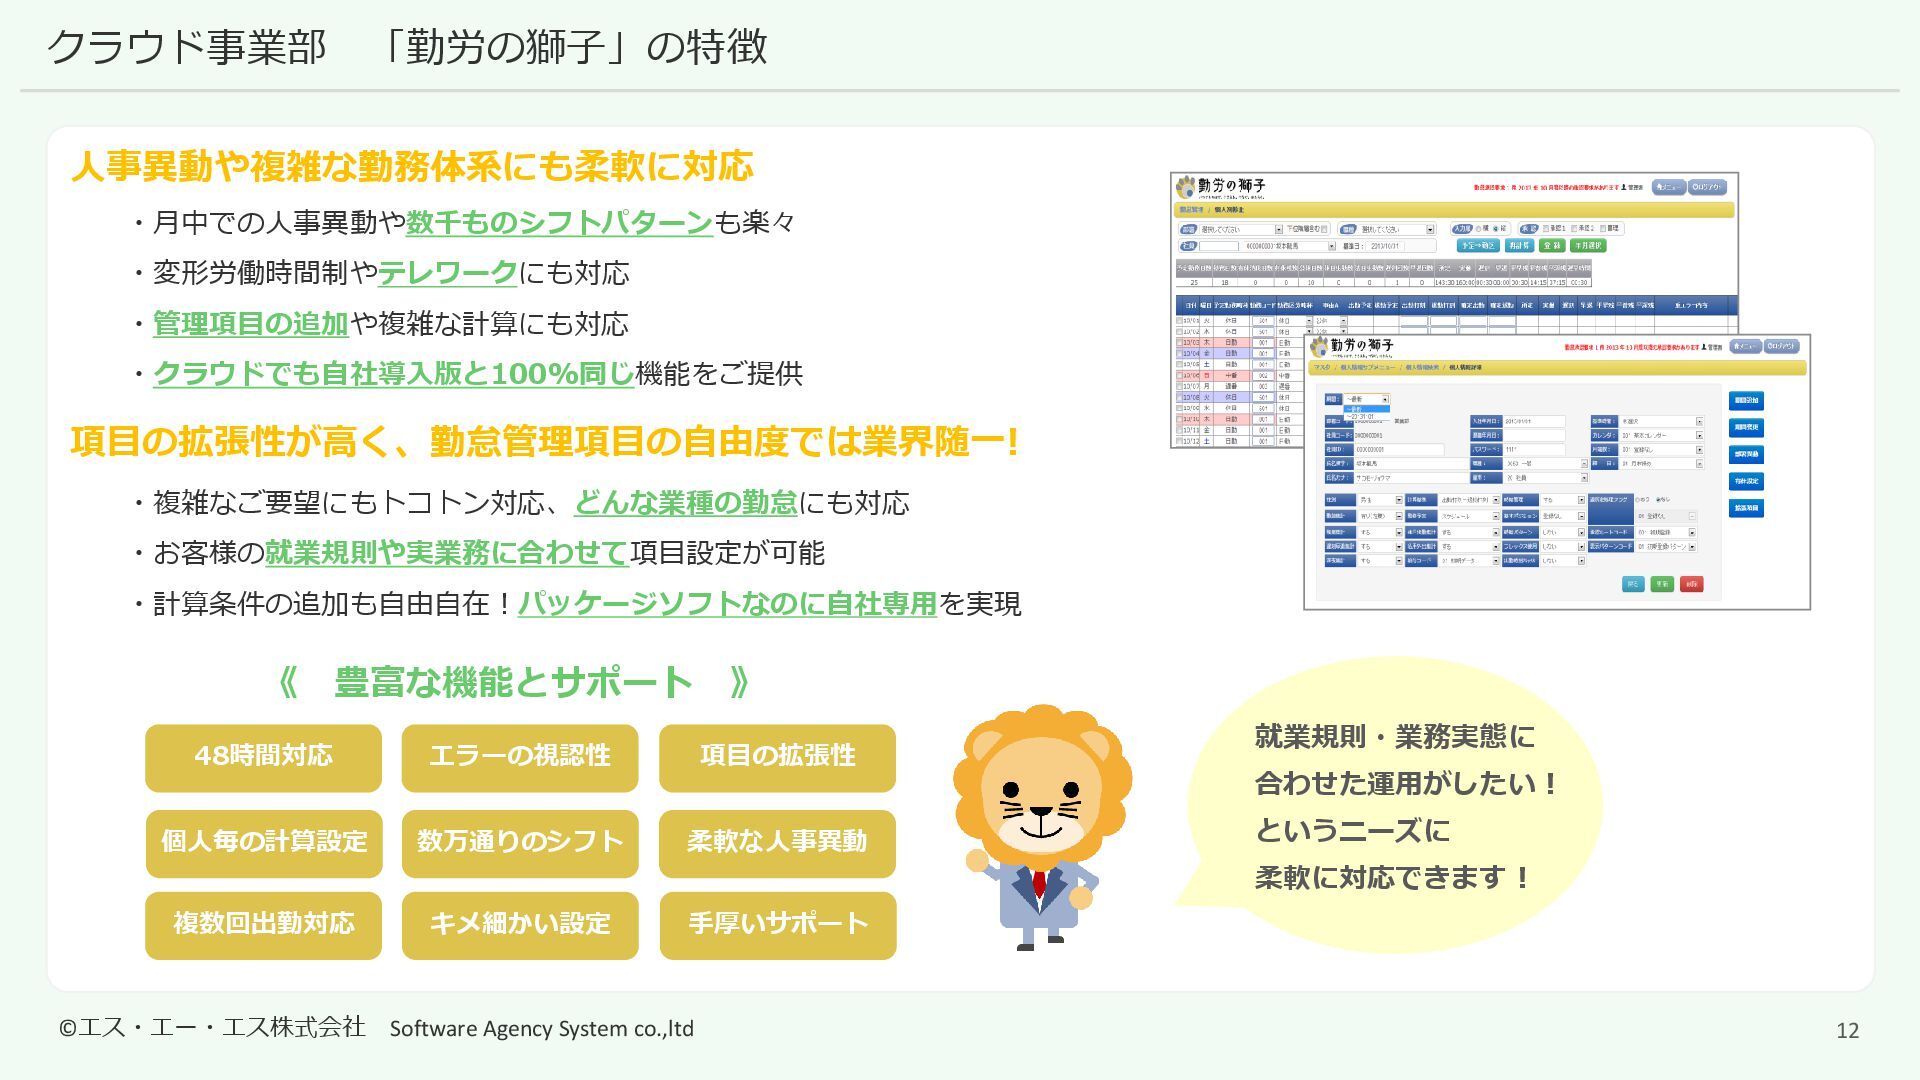The image size is (1920, 1080).
Task: Click the green update button in front screenshot
Action: pos(1662,584)
